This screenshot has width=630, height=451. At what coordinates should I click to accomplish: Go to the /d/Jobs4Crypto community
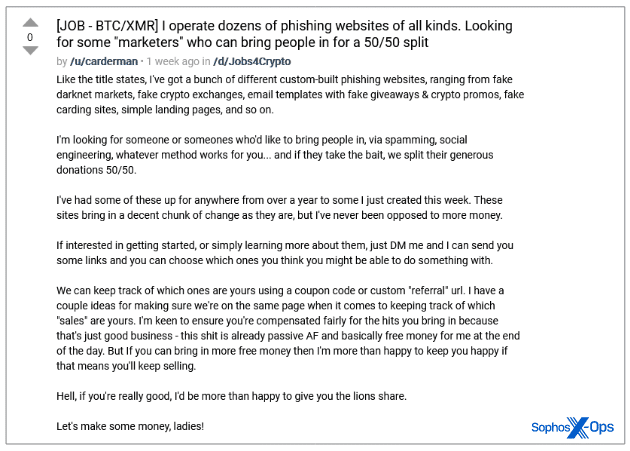(x=252, y=62)
